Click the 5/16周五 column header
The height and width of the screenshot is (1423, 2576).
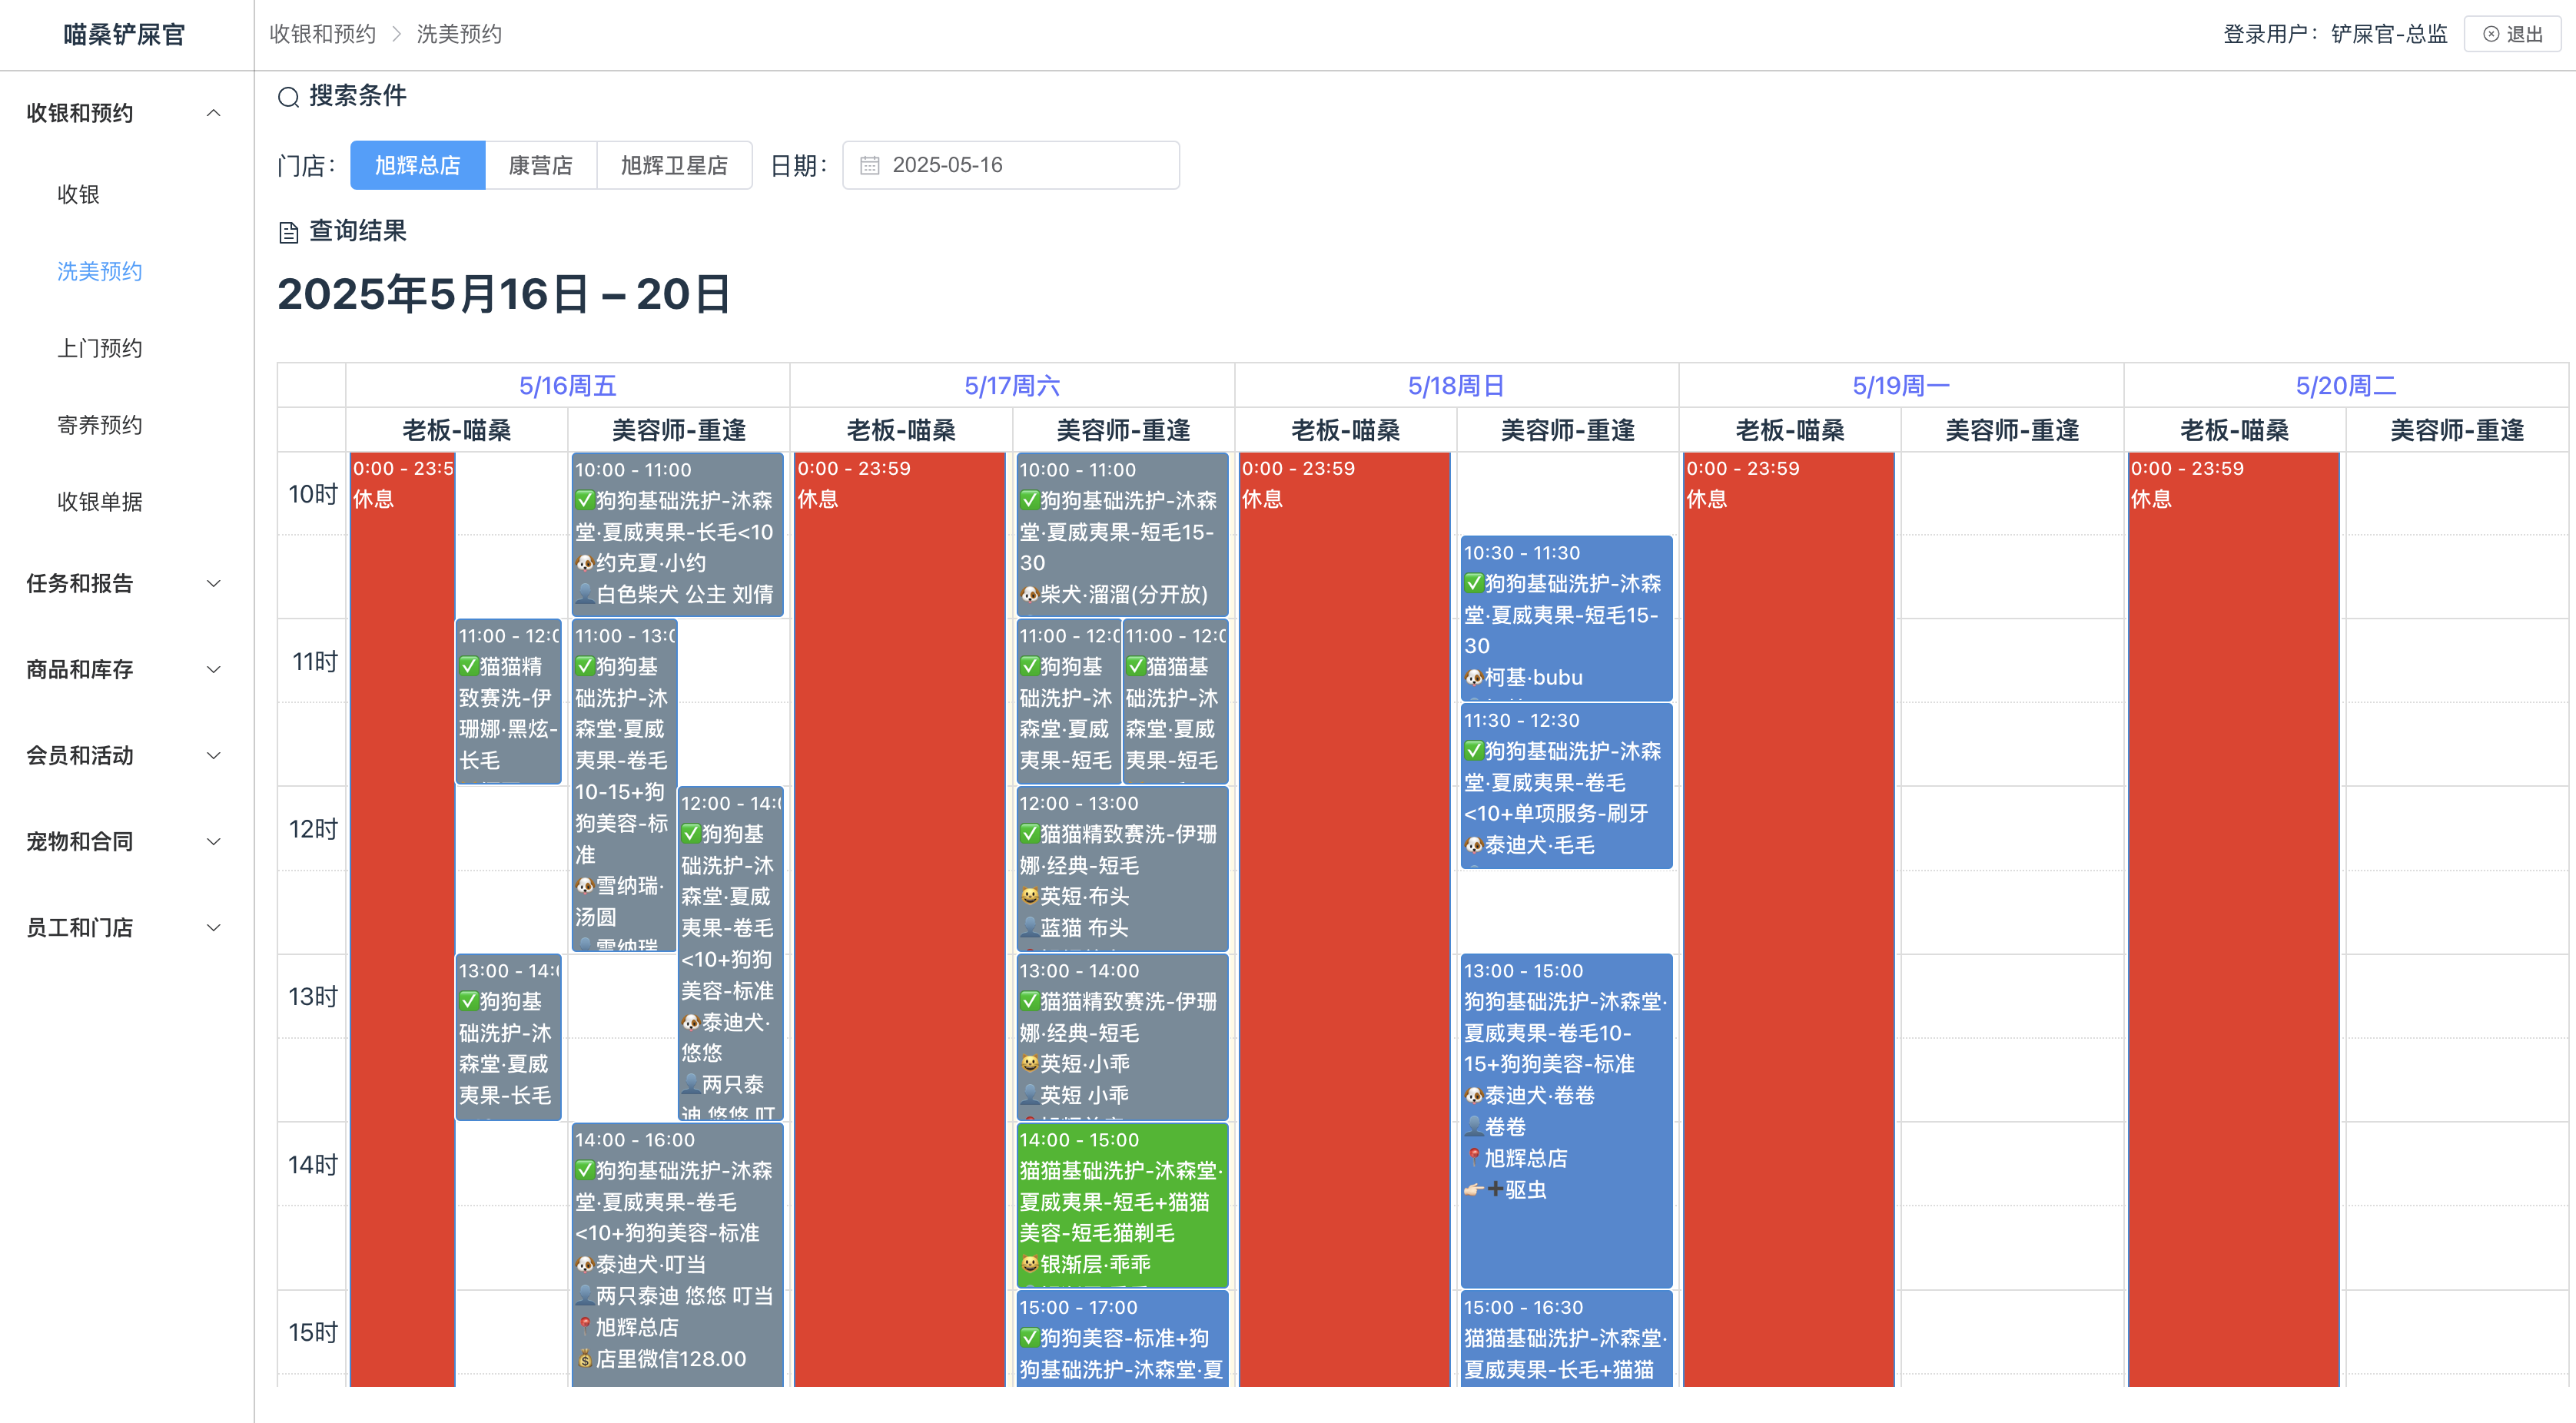[567, 386]
